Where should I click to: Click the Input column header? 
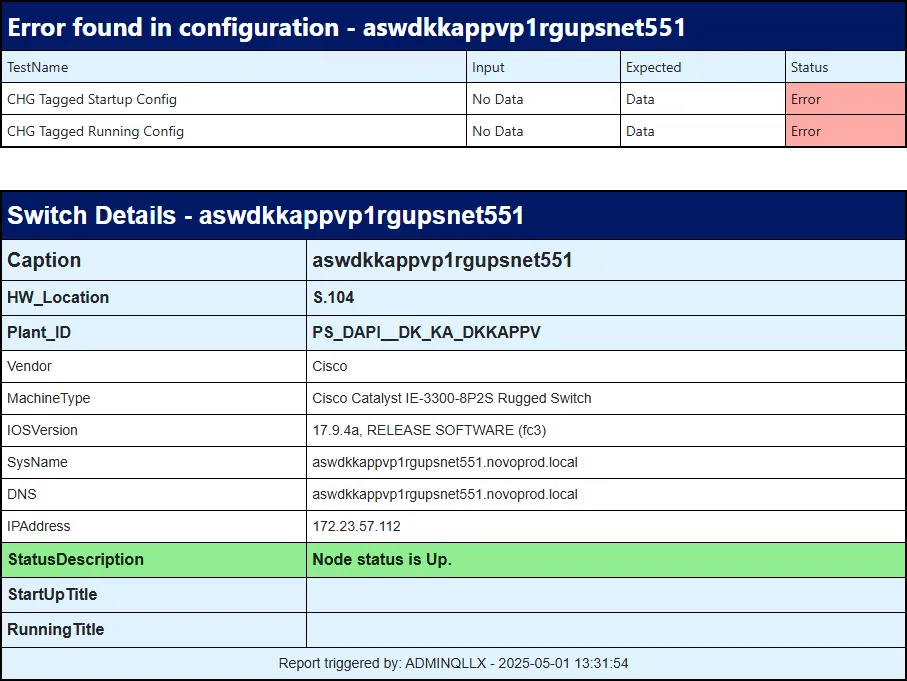pyautogui.click(x=488, y=67)
